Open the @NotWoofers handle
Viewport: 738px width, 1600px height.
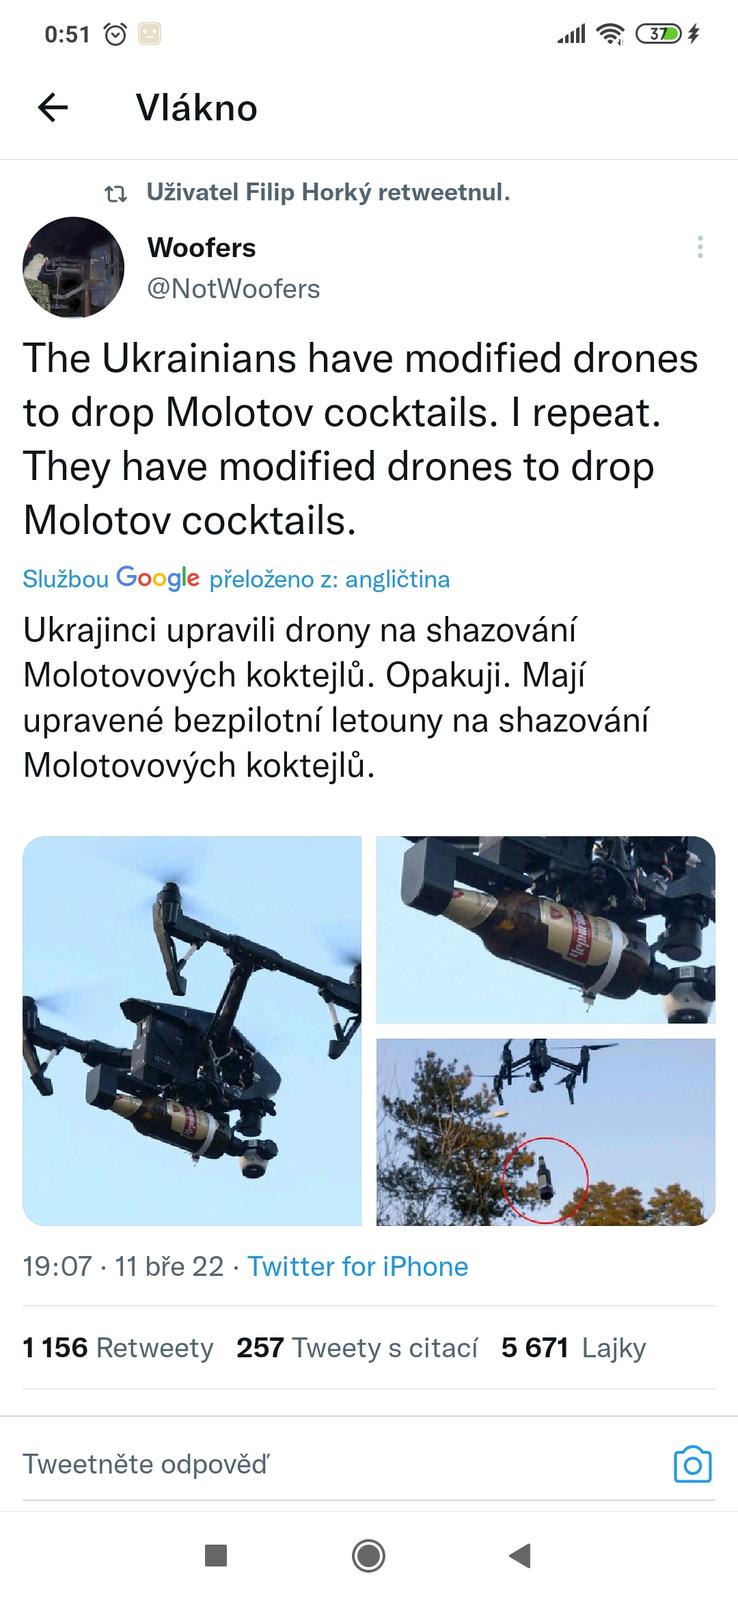[x=234, y=289]
